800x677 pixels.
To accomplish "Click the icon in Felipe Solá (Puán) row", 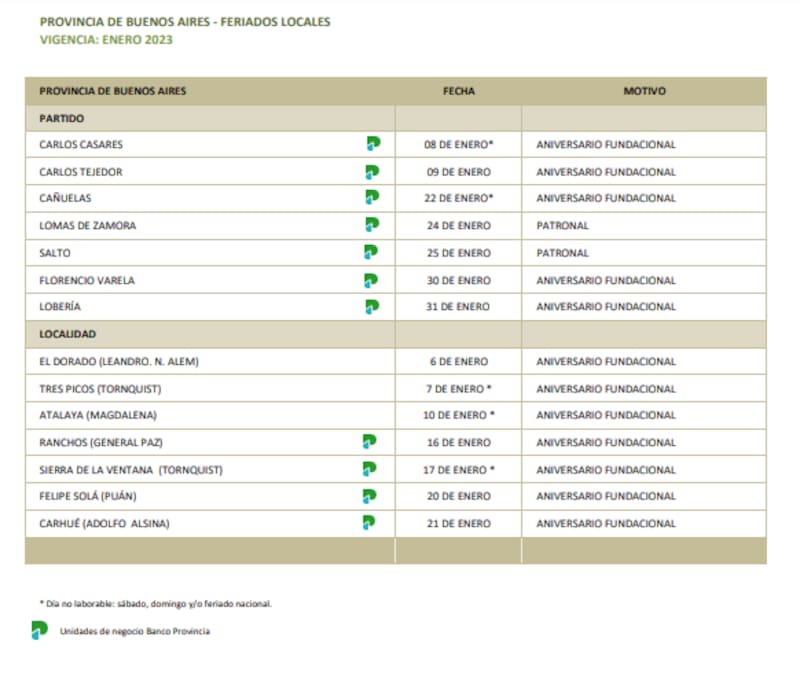I will tap(369, 496).
